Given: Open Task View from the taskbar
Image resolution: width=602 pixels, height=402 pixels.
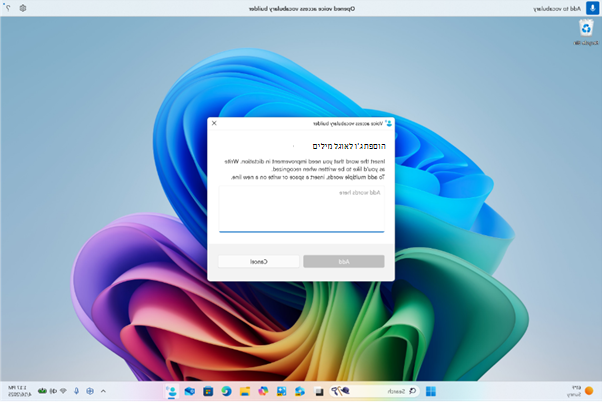Looking at the screenshot, I should click(319, 391).
